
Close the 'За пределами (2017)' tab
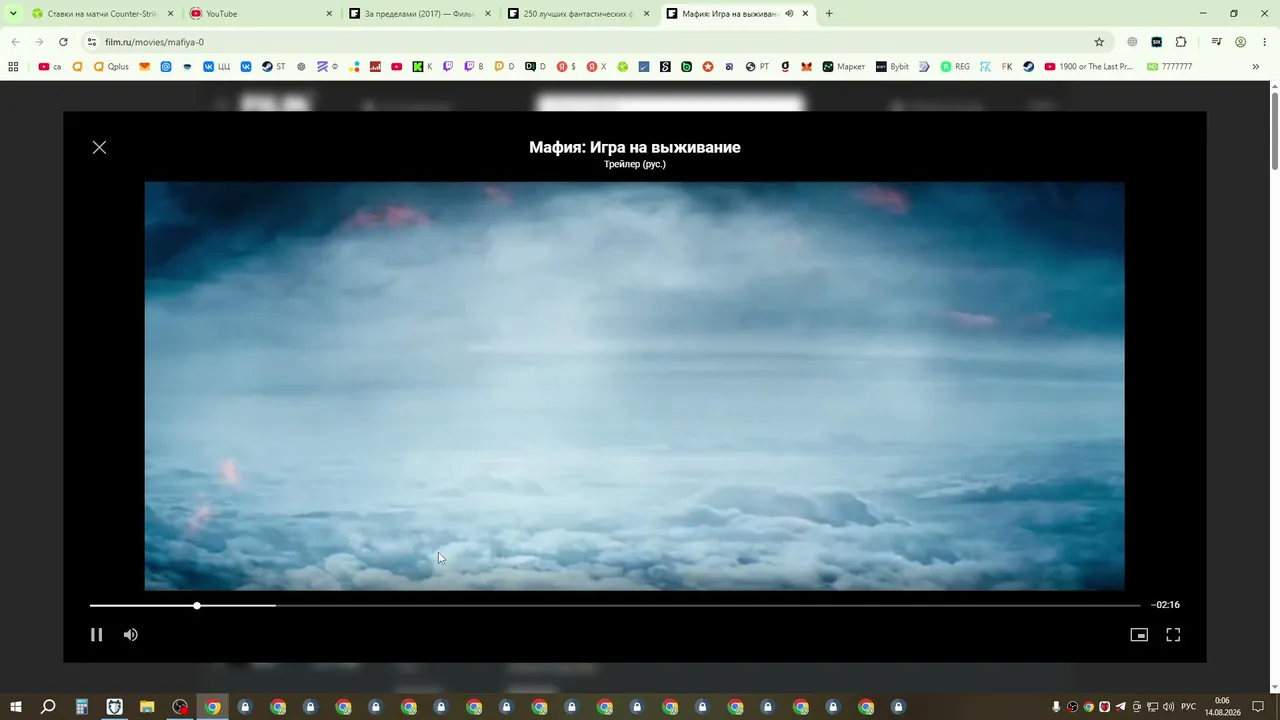point(488,14)
